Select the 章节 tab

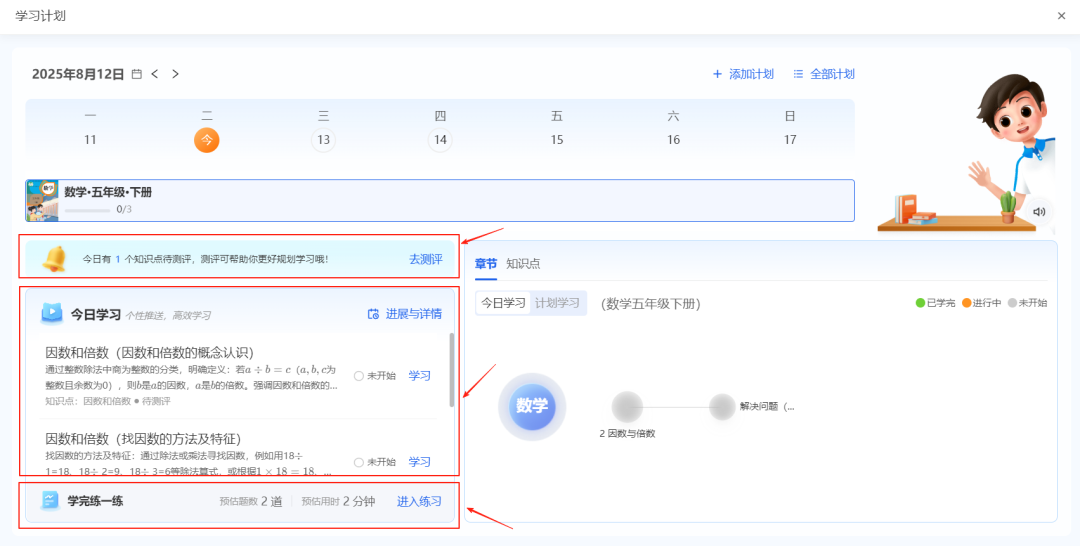pyautogui.click(x=486, y=264)
